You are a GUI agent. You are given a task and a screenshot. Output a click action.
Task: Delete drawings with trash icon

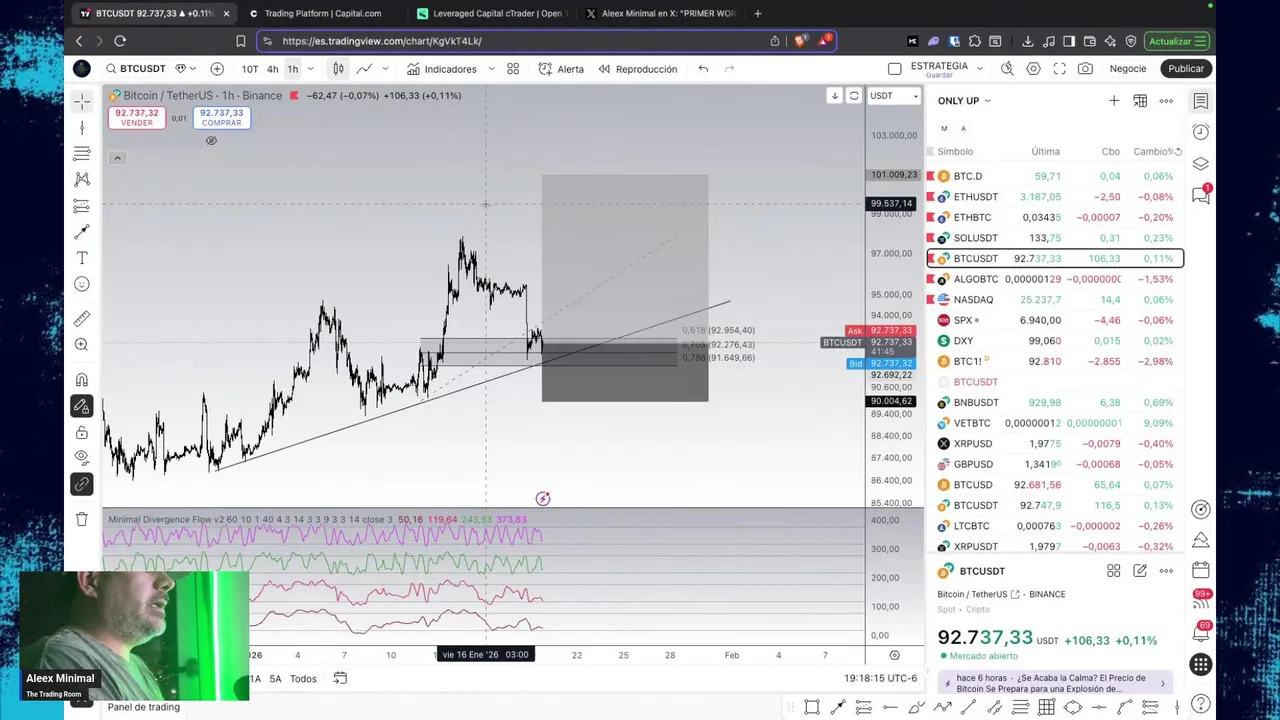pyautogui.click(x=82, y=519)
